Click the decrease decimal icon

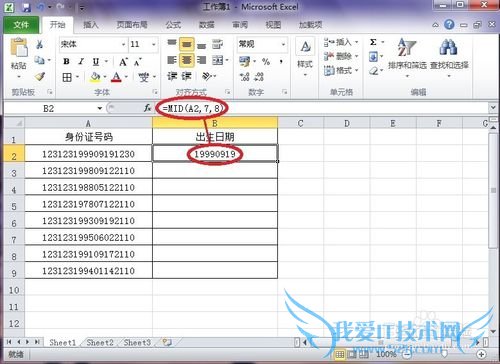coord(259,77)
